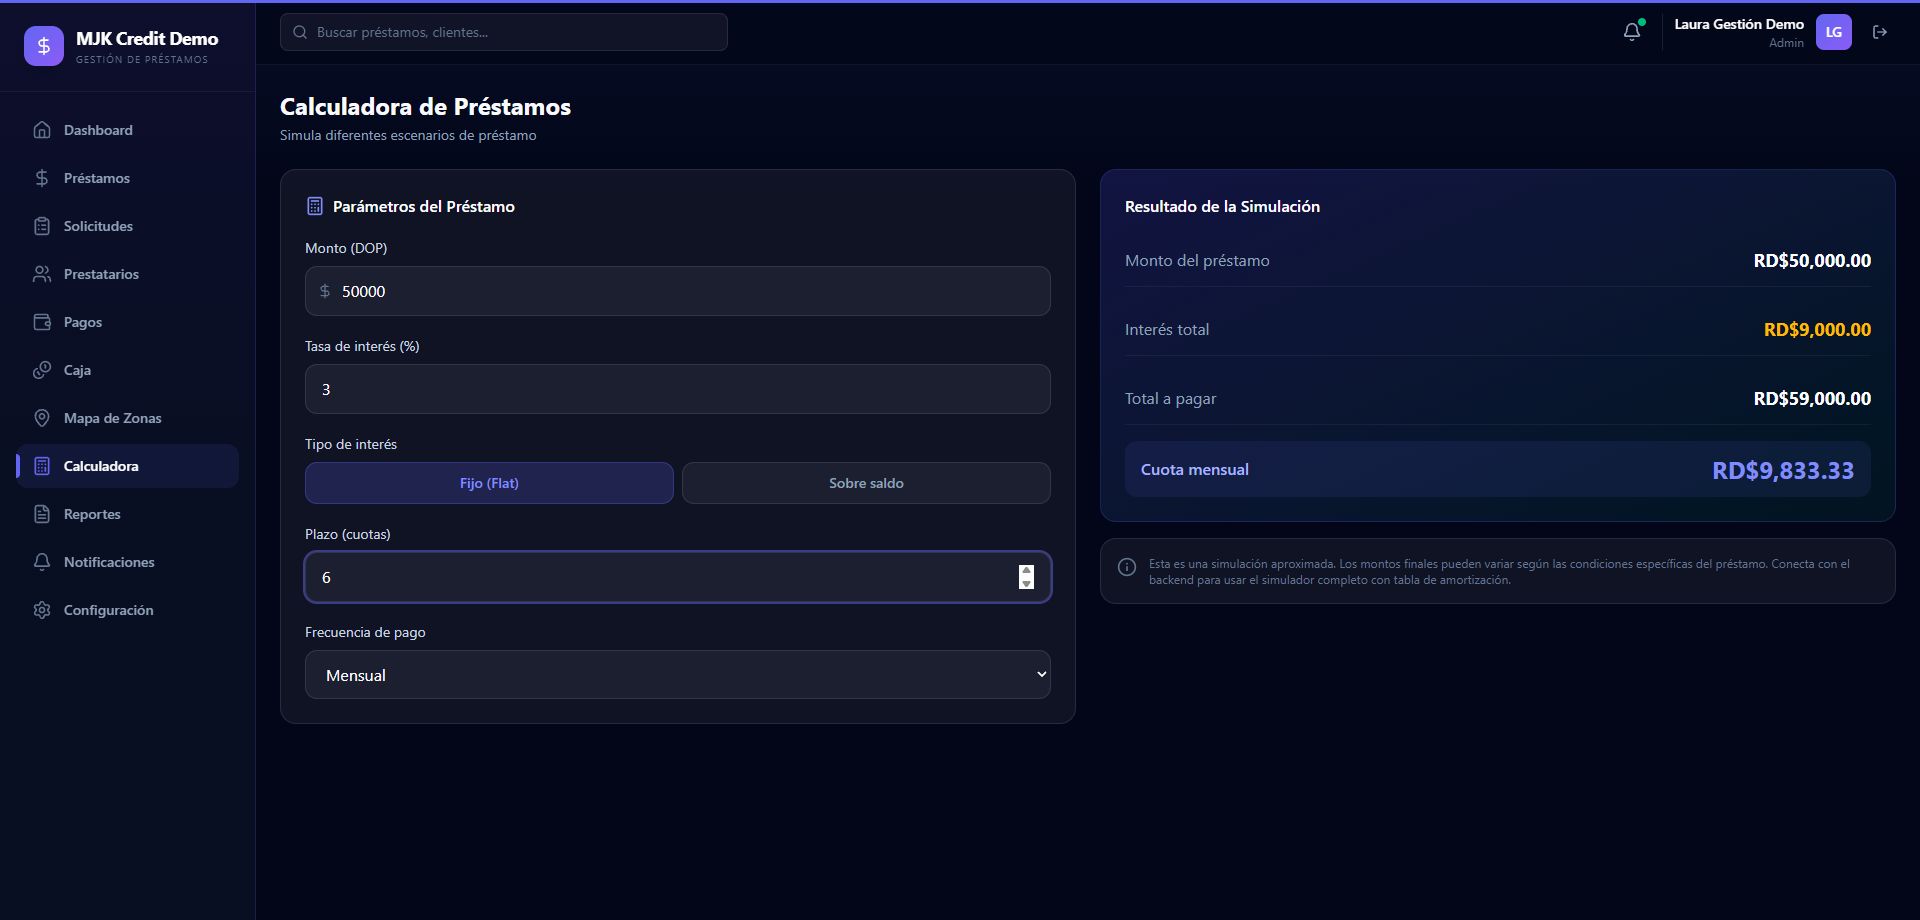The image size is (1920, 920).
Task: Increase Plazo cuotas with up arrow
Action: (x=1026, y=571)
